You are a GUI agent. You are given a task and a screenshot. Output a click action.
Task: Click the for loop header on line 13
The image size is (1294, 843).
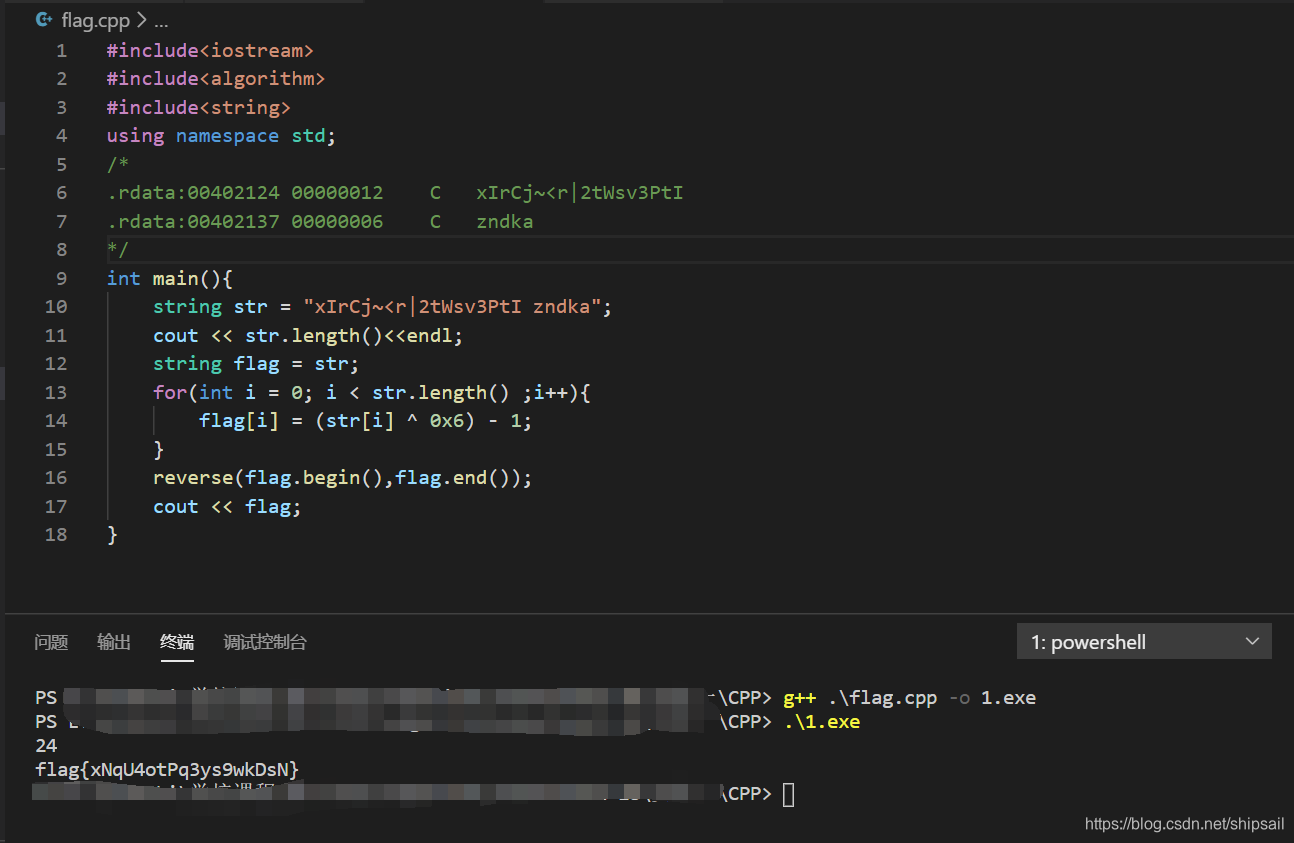point(372,392)
